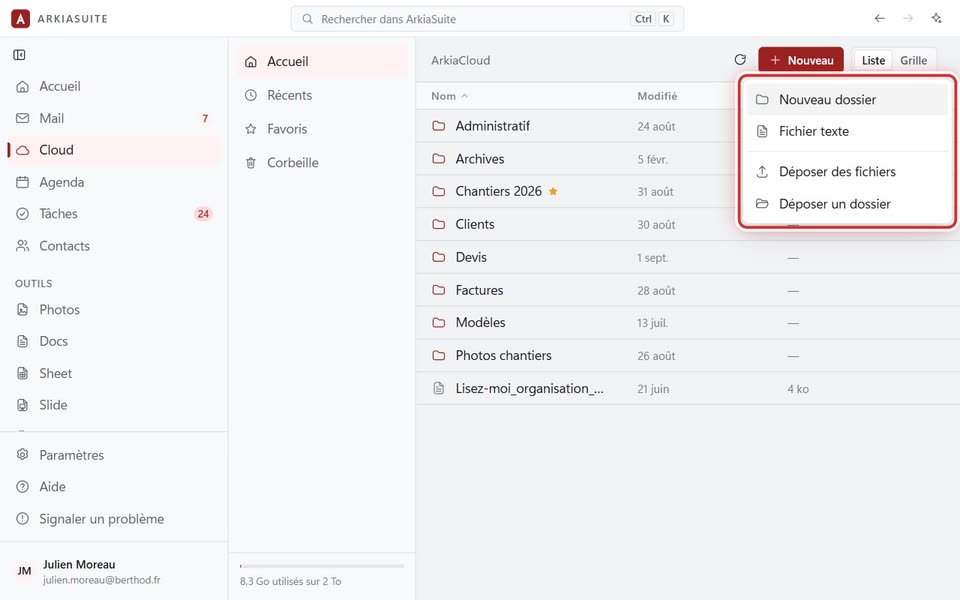This screenshot has height=600, width=960.
Task: Open the Factures folder
Action: tap(479, 290)
